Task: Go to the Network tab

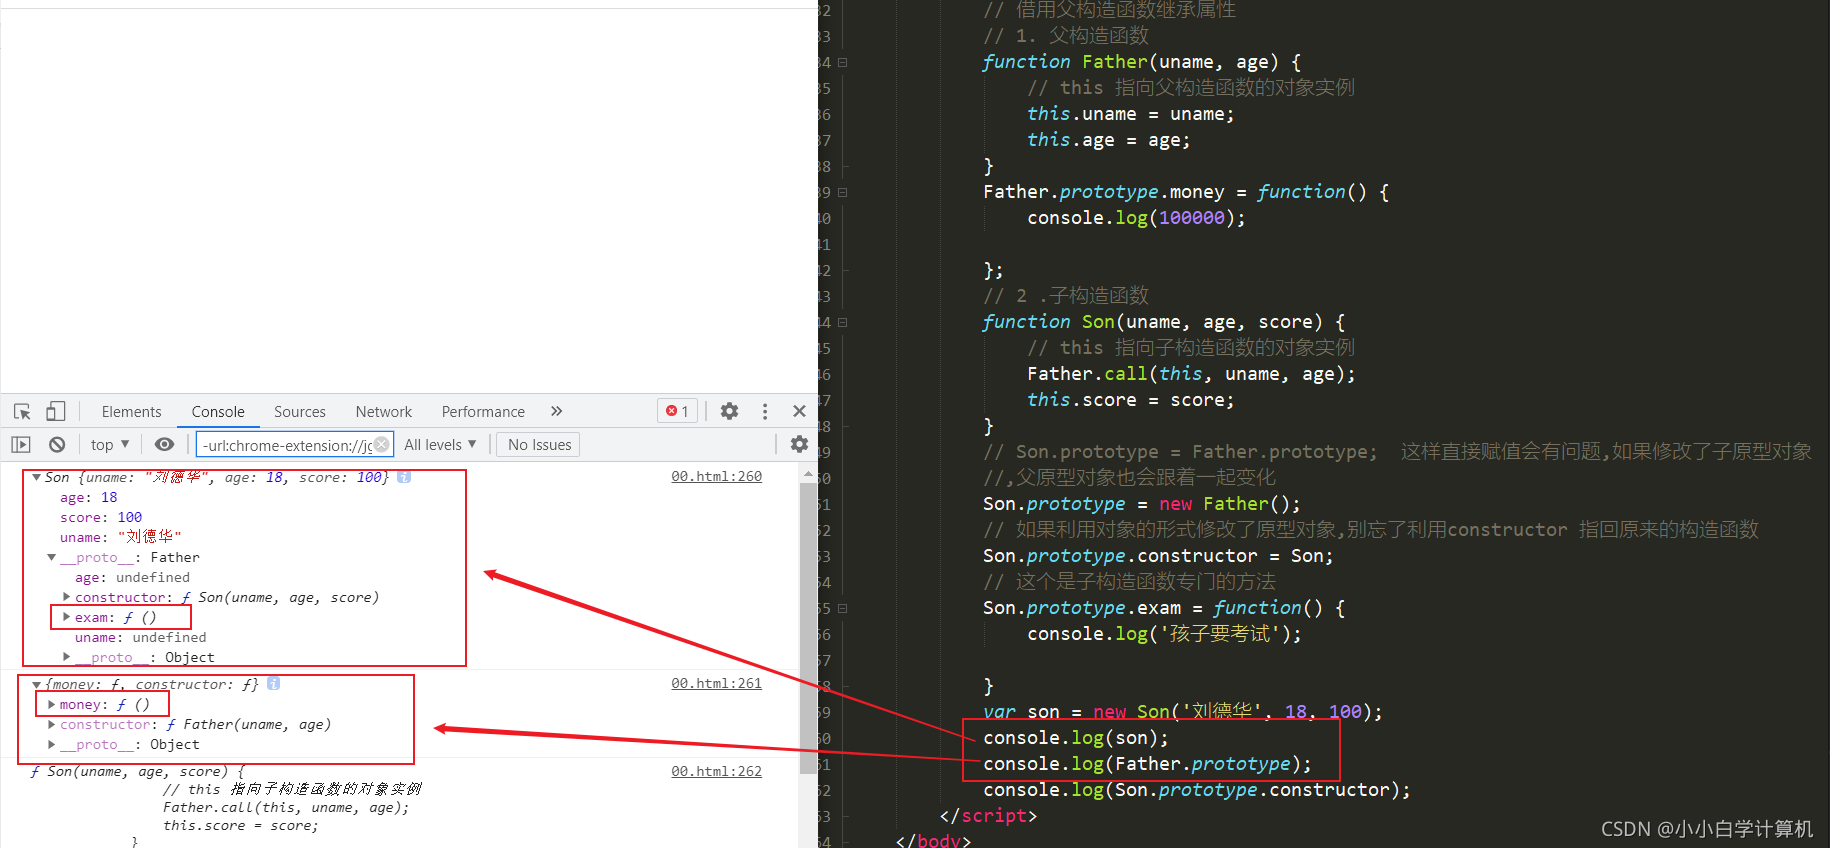Action: click(x=384, y=411)
